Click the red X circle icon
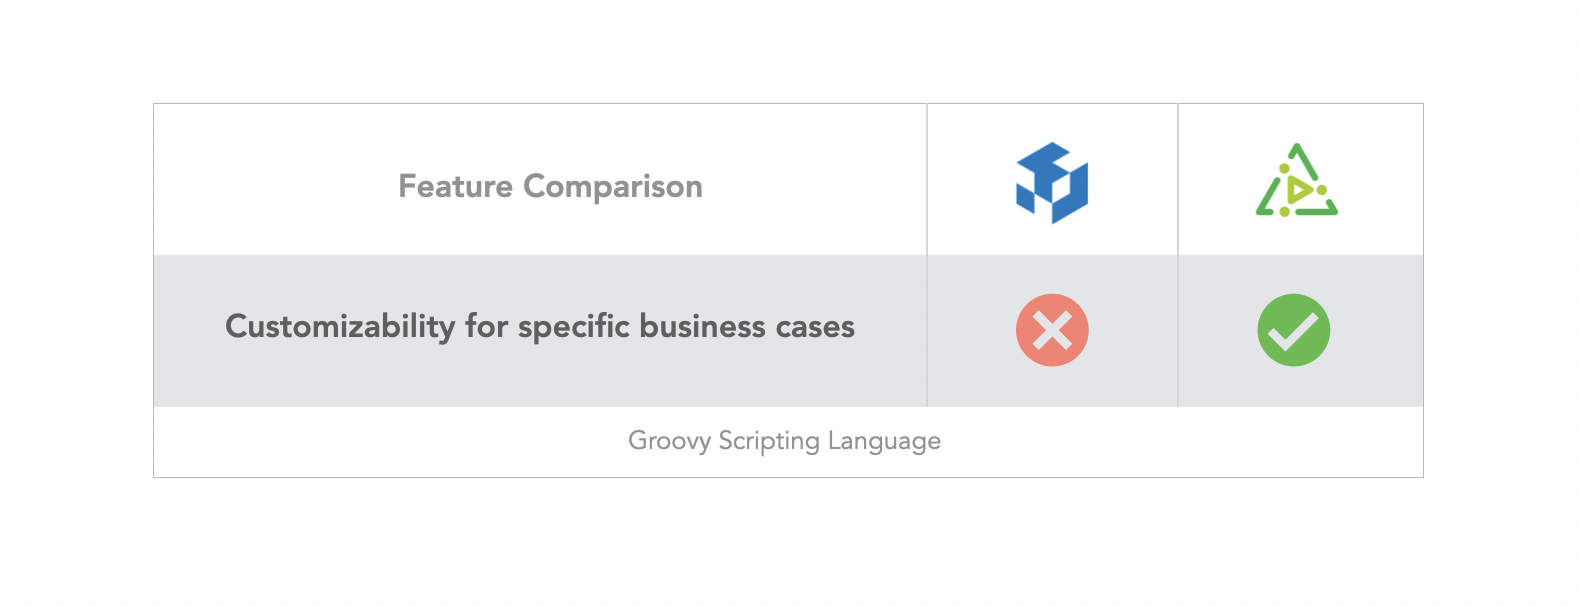The height and width of the screenshot is (606, 1579). tap(1052, 330)
